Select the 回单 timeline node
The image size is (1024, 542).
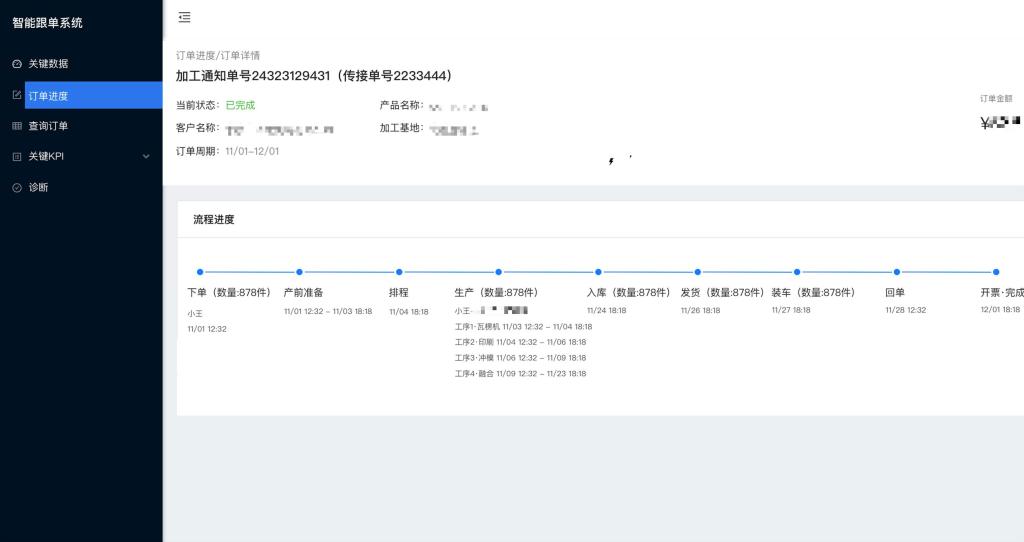897,272
